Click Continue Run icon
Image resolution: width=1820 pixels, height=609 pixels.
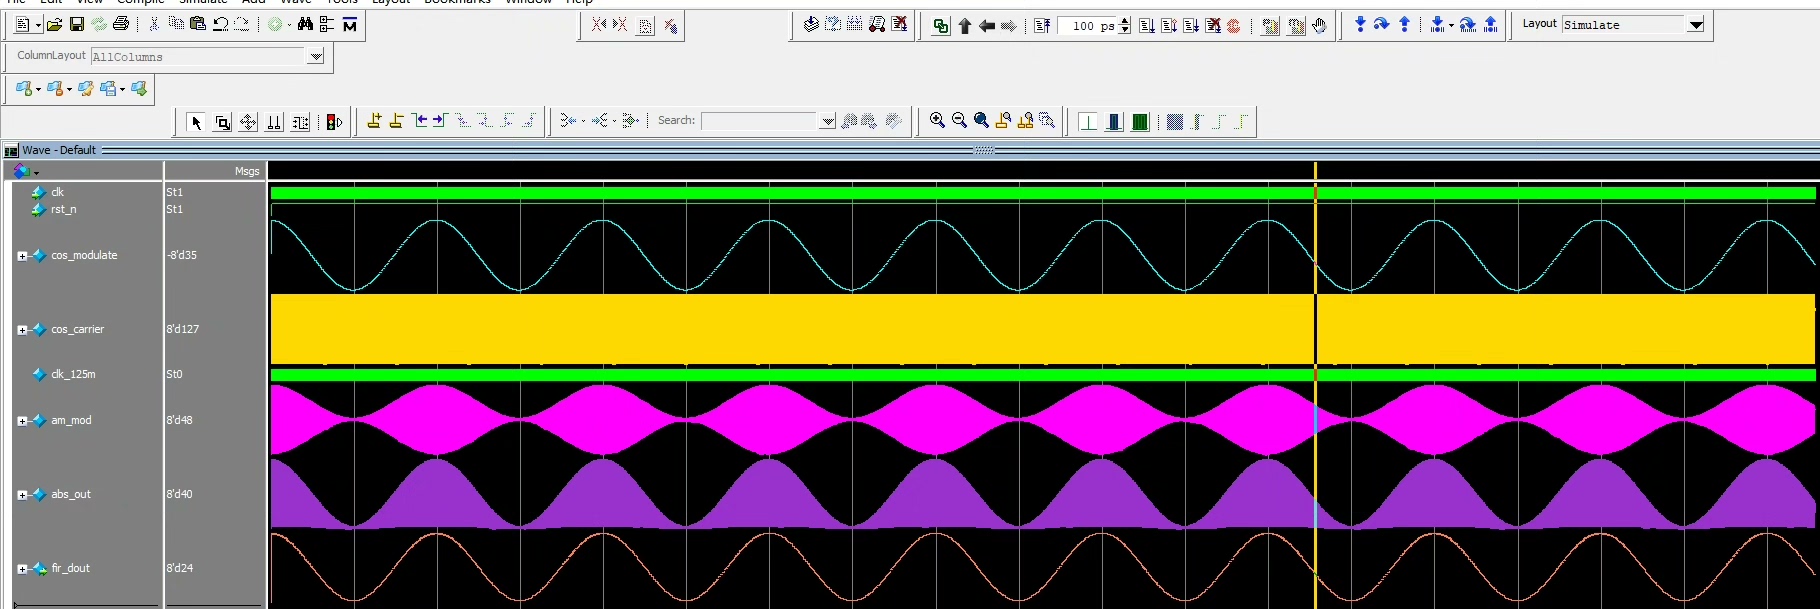1169,25
